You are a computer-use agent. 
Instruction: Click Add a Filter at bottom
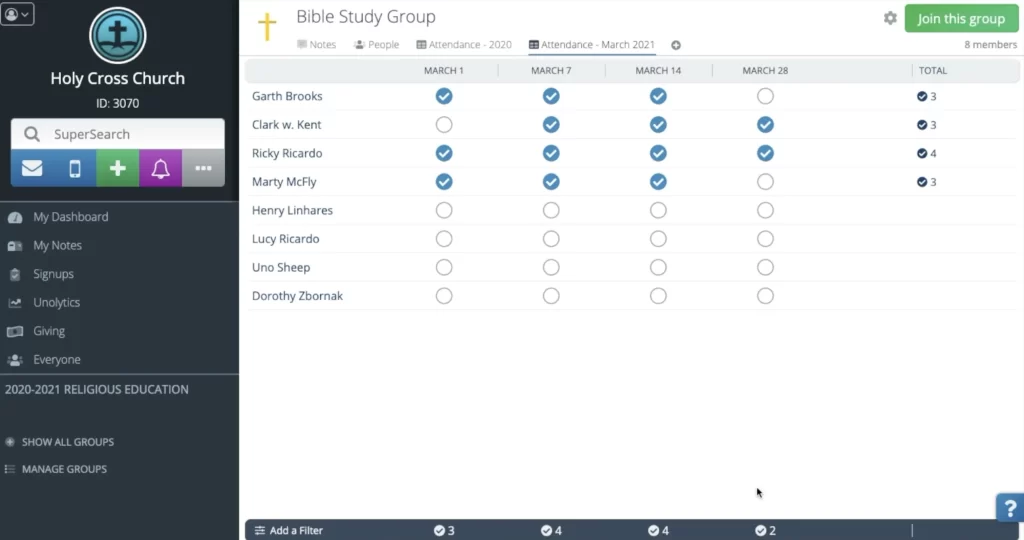[x=289, y=530]
